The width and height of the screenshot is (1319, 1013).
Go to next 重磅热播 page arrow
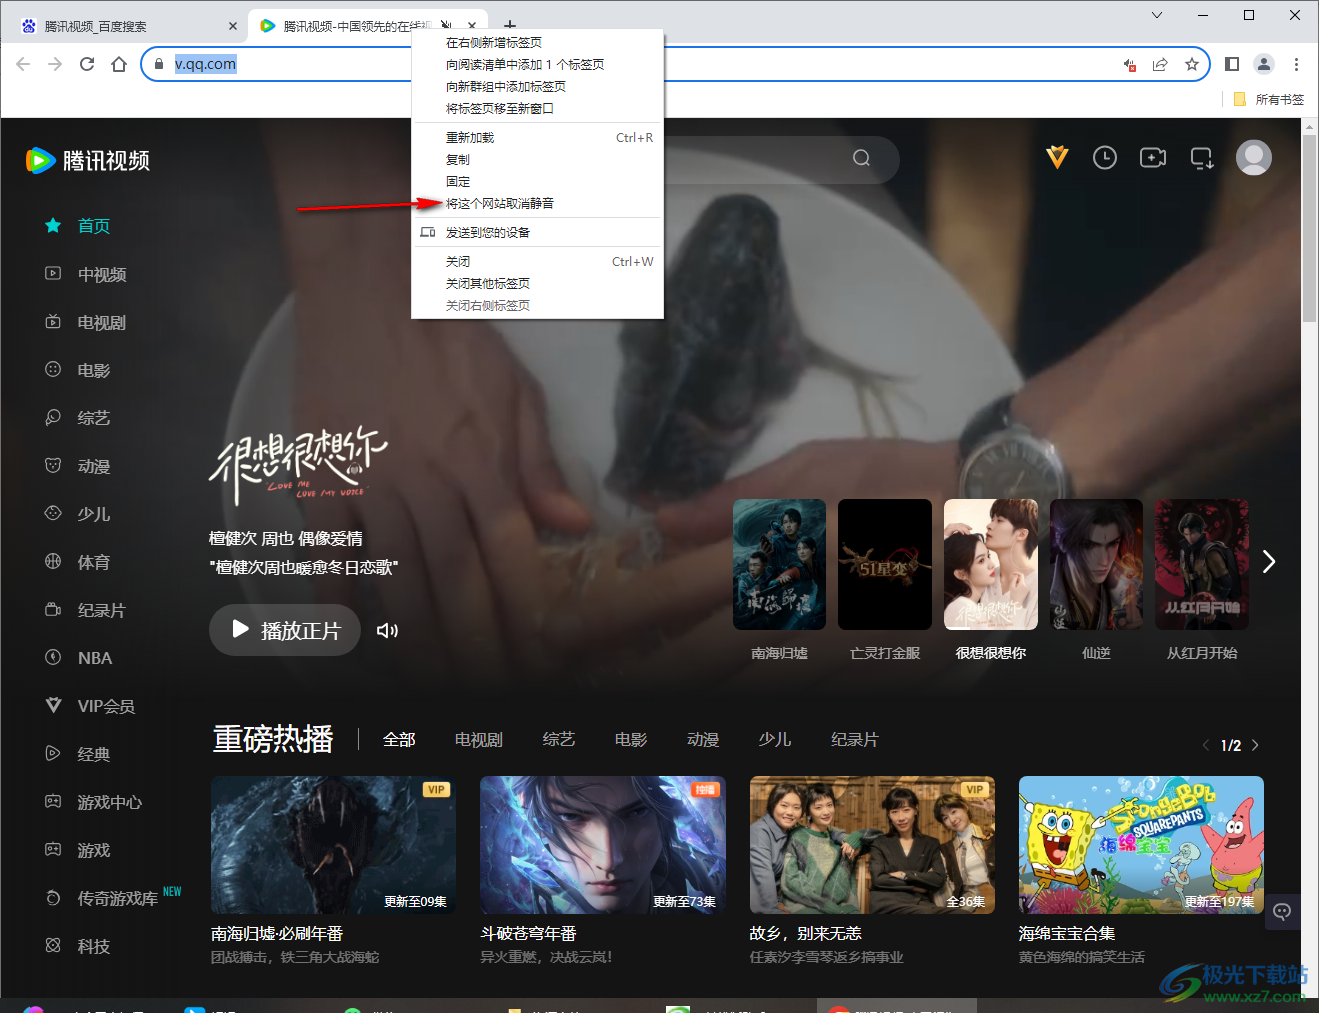[1255, 745]
